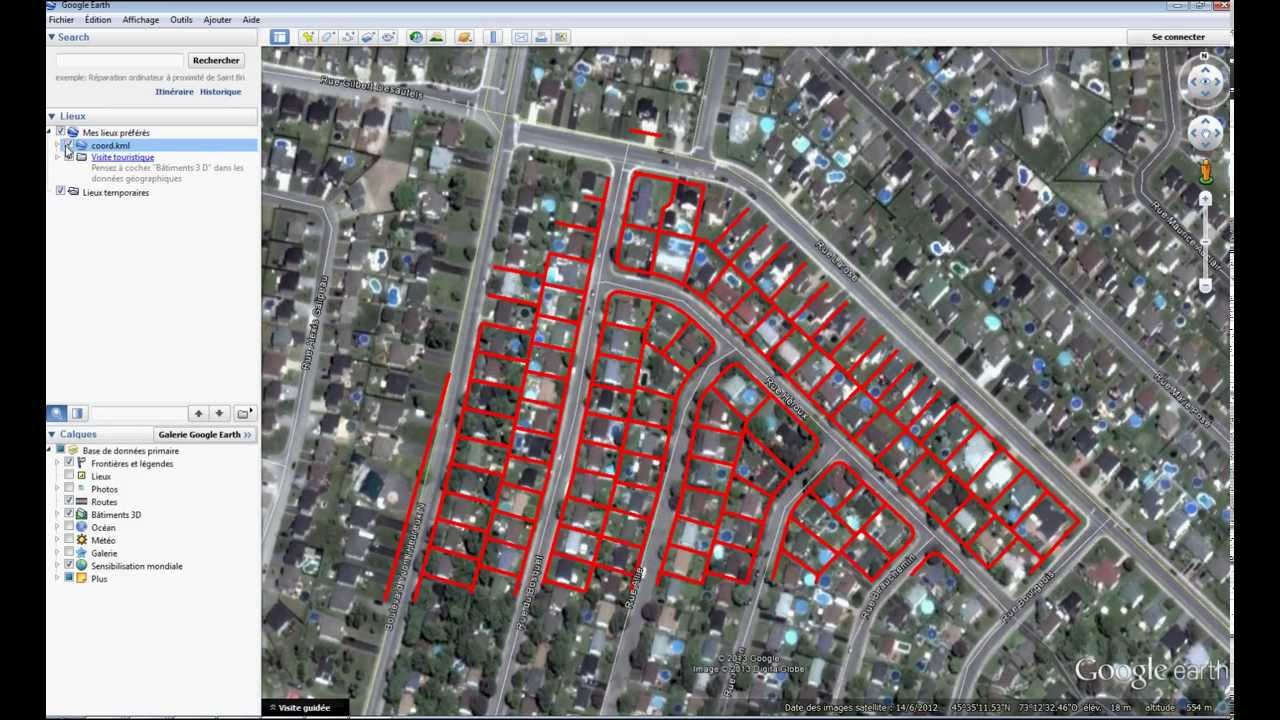
Task: Click the Visite guidée bar at map bottom
Action: [x=304, y=707]
